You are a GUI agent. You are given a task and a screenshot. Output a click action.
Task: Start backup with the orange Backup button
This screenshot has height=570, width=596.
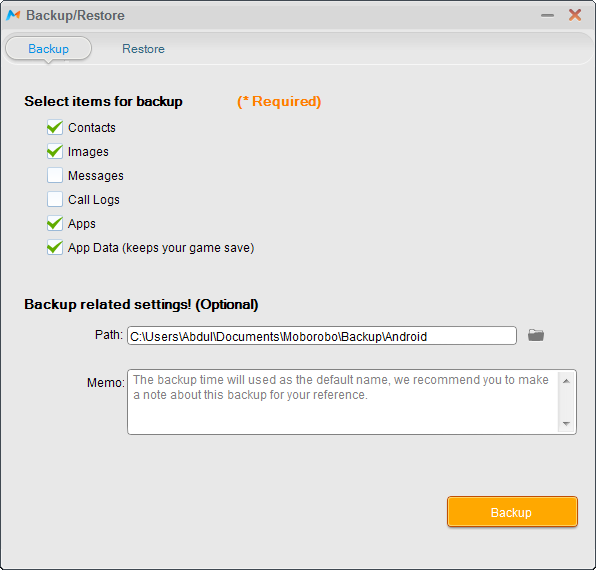click(x=512, y=511)
